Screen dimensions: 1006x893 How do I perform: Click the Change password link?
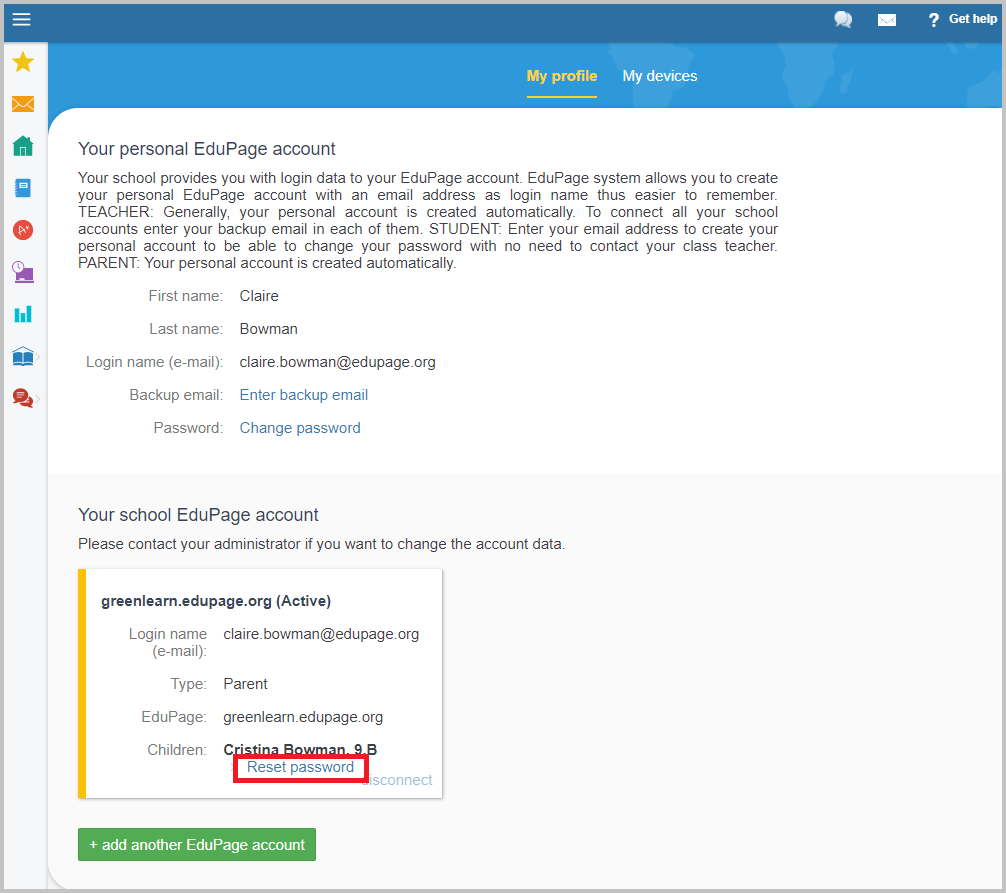pyautogui.click(x=300, y=428)
